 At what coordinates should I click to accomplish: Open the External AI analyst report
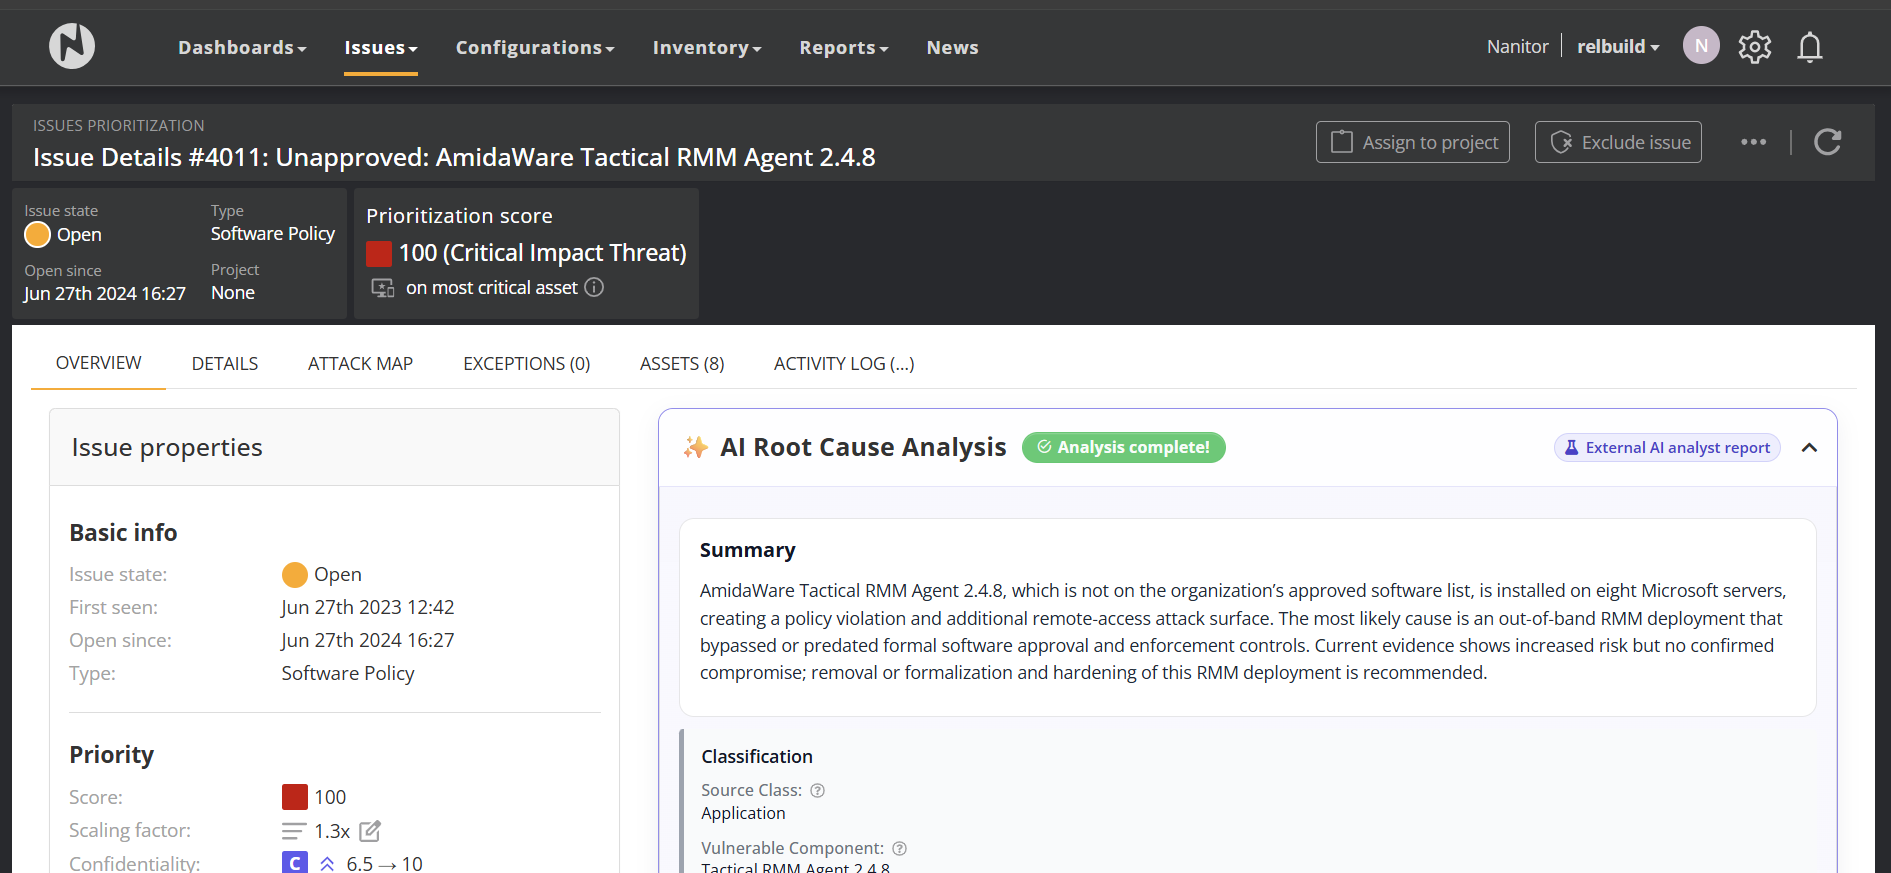(1666, 448)
